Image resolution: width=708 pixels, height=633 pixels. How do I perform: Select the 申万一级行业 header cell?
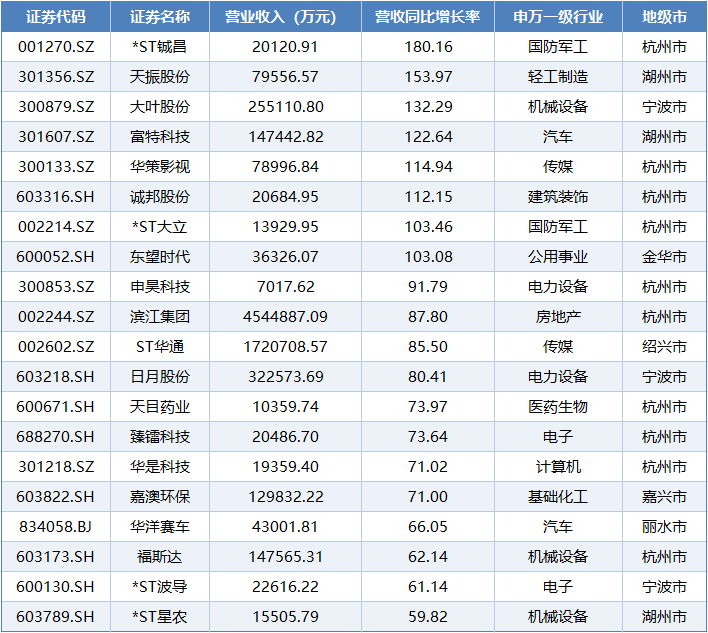coord(558,17)
